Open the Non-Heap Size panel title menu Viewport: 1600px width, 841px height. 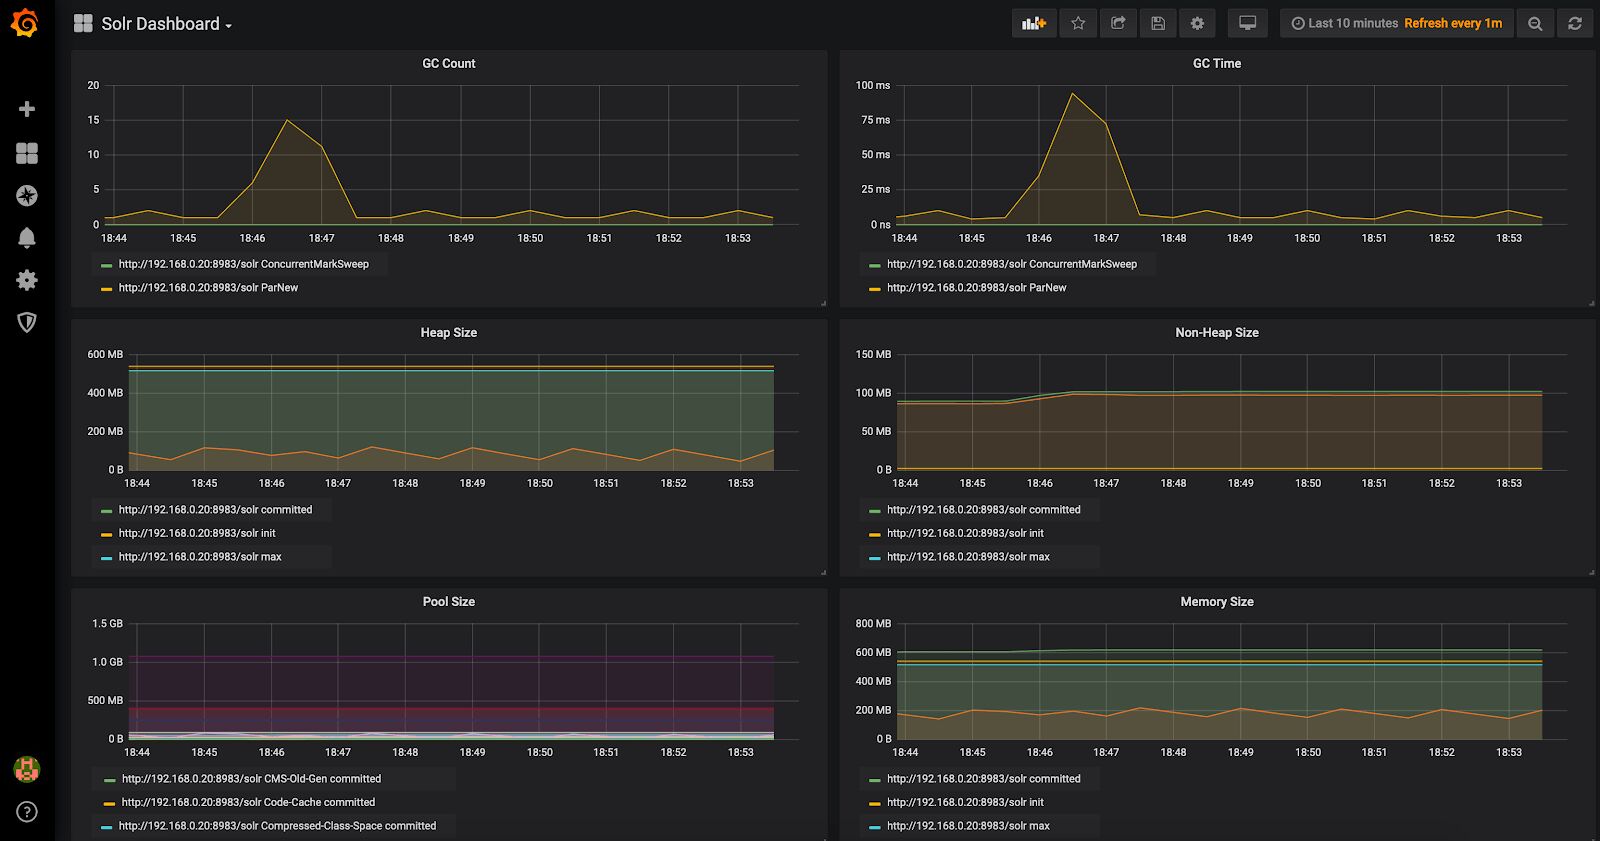pyautogui.click(x=1217, y=332)
